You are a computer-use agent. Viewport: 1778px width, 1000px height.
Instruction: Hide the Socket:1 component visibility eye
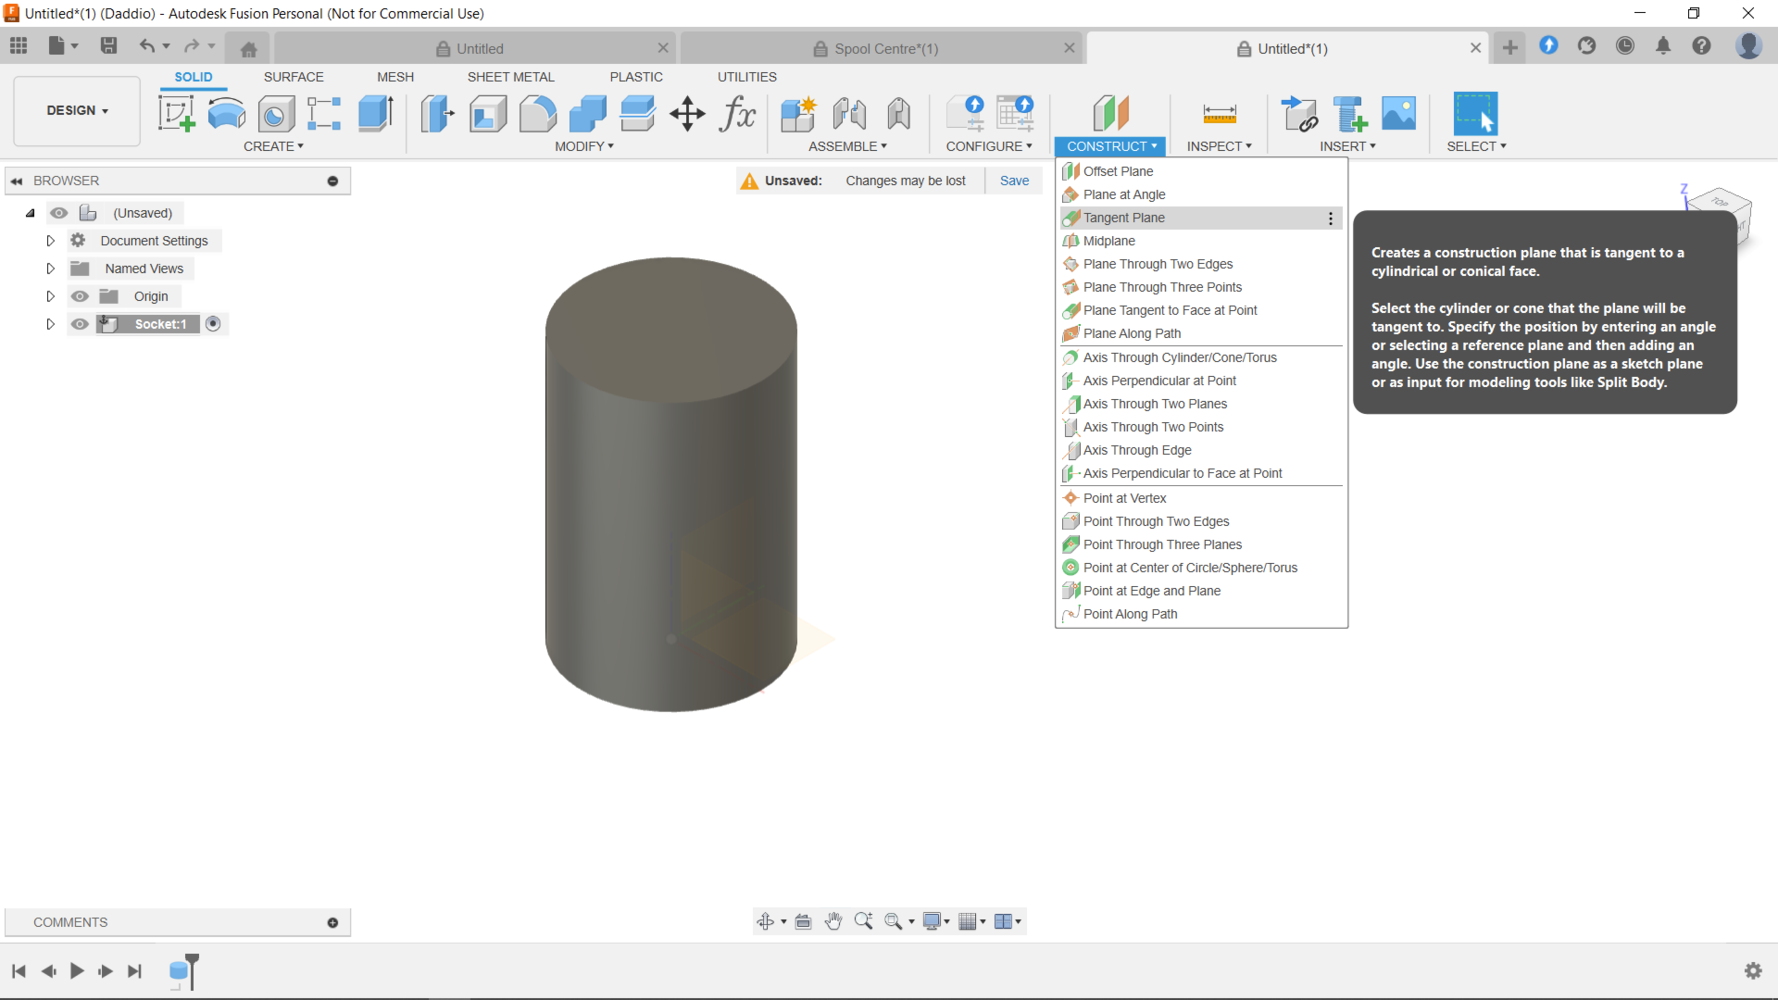(79, 324)
